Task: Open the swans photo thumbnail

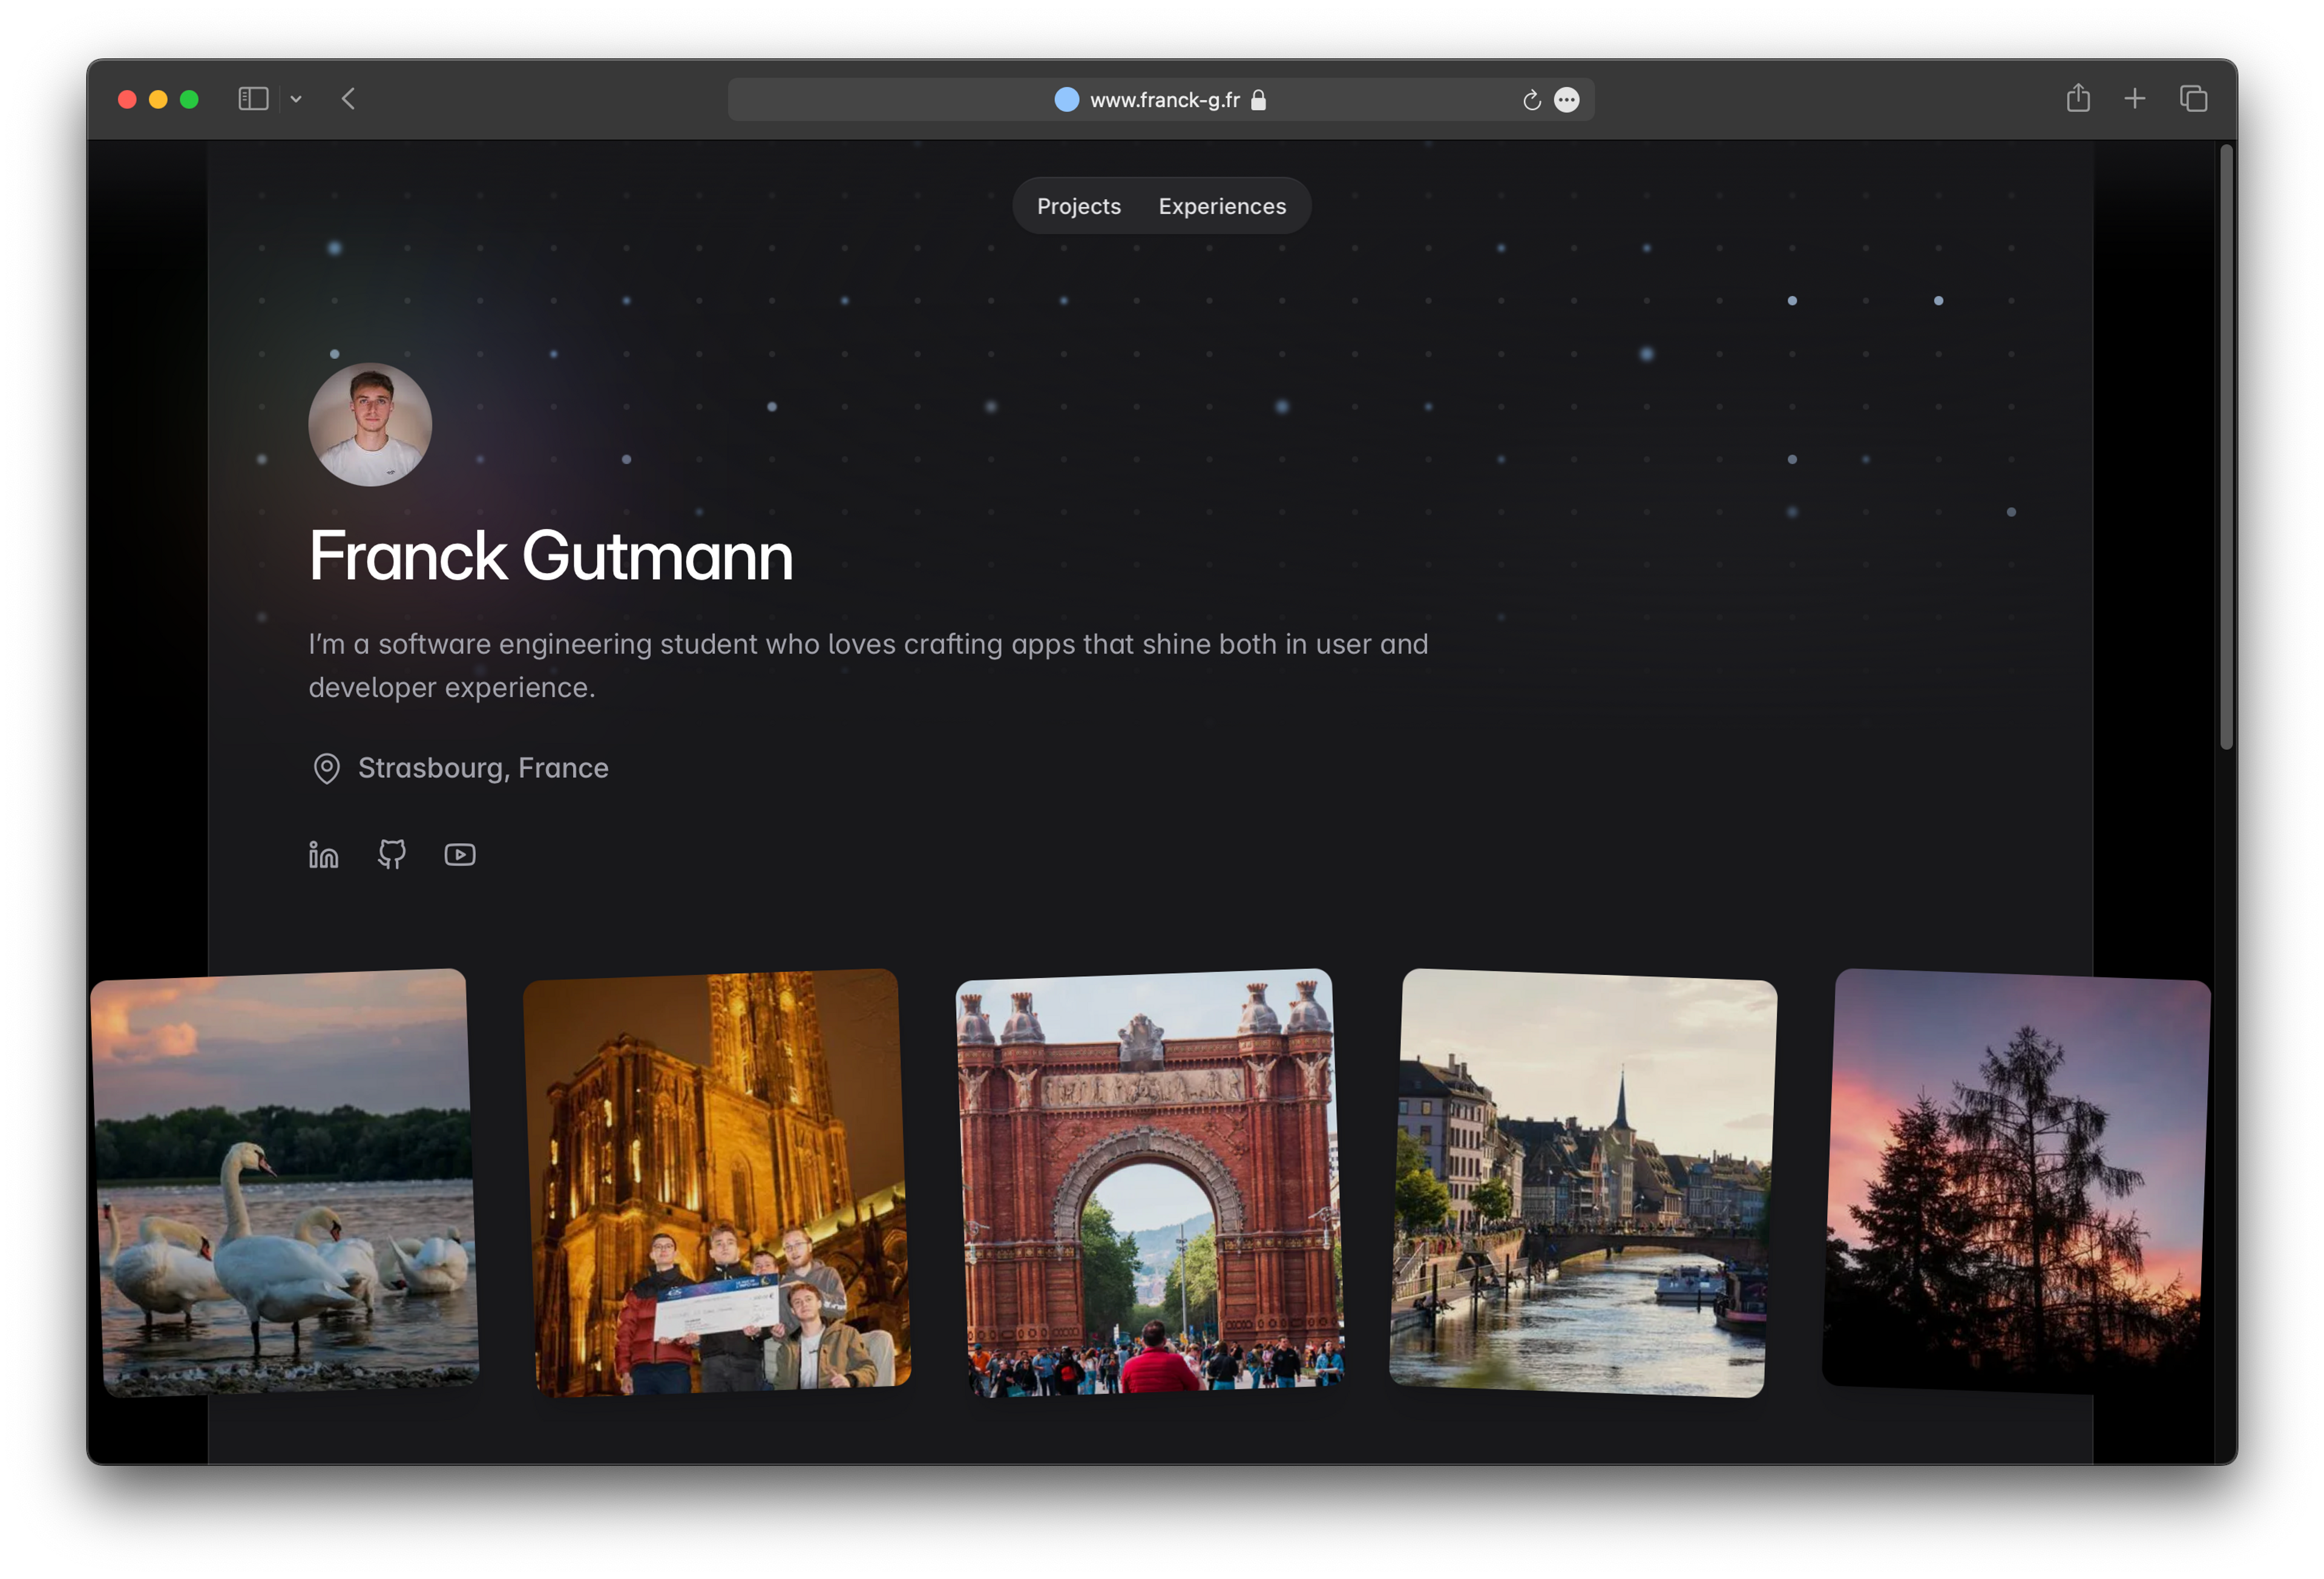Action: 285,1182
